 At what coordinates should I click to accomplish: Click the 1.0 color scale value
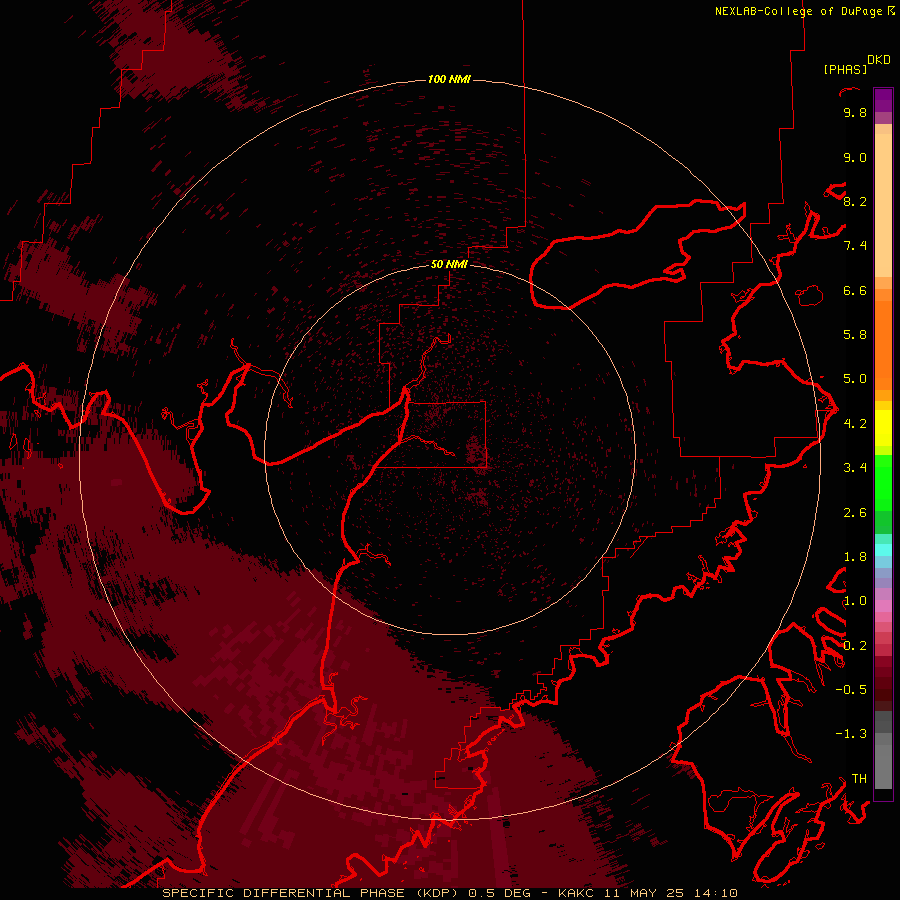(x=855, y=601)
